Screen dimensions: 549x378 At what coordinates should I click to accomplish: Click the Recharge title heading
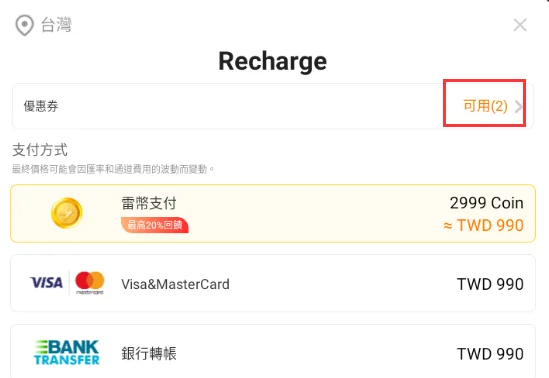pos(273,61)
